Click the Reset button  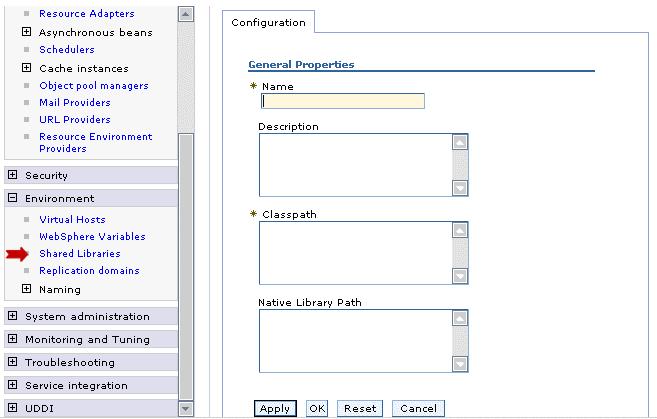[x=360, y=409]
